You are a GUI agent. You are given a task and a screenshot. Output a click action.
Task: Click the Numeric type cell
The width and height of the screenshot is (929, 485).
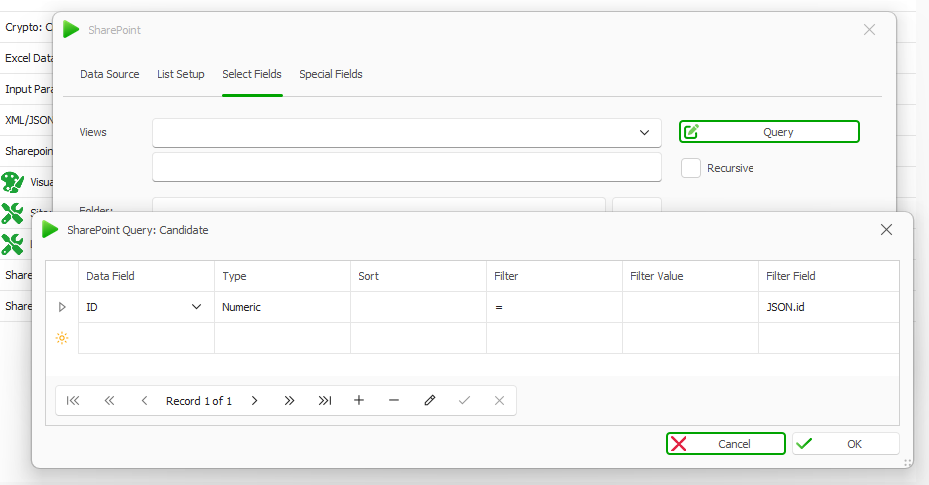282,307
